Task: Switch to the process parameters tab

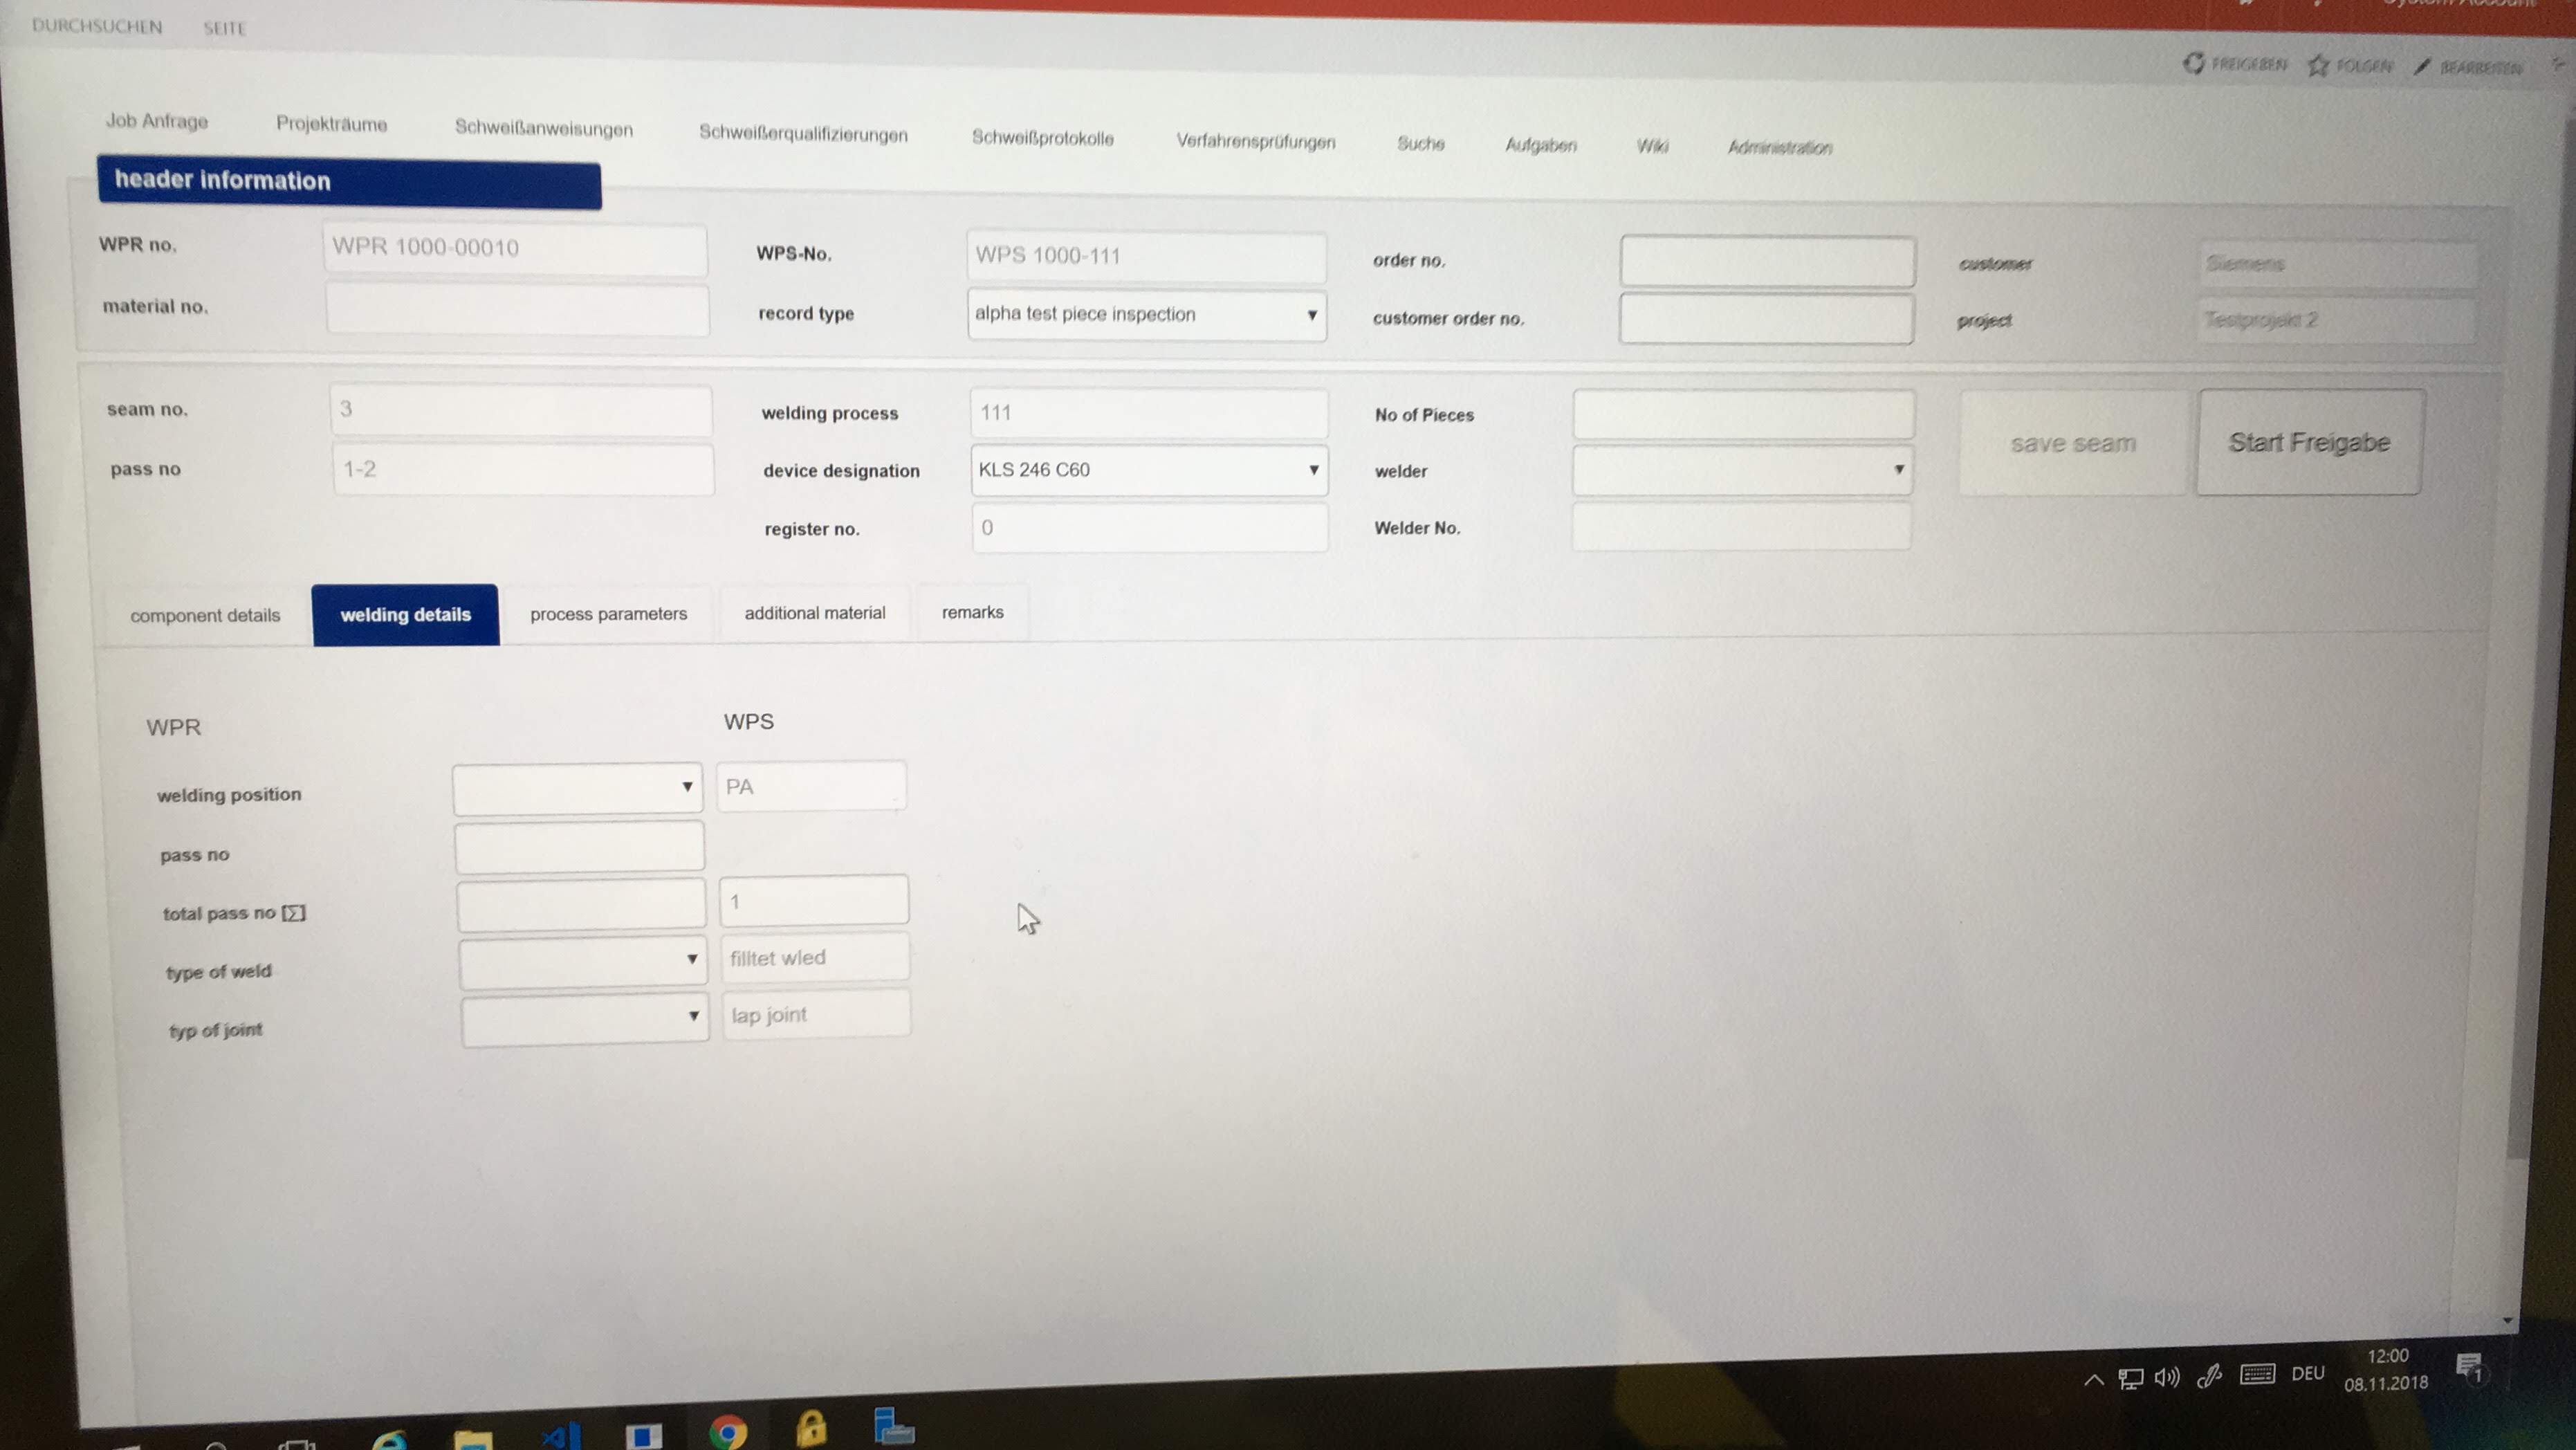Action: point(608,614)
